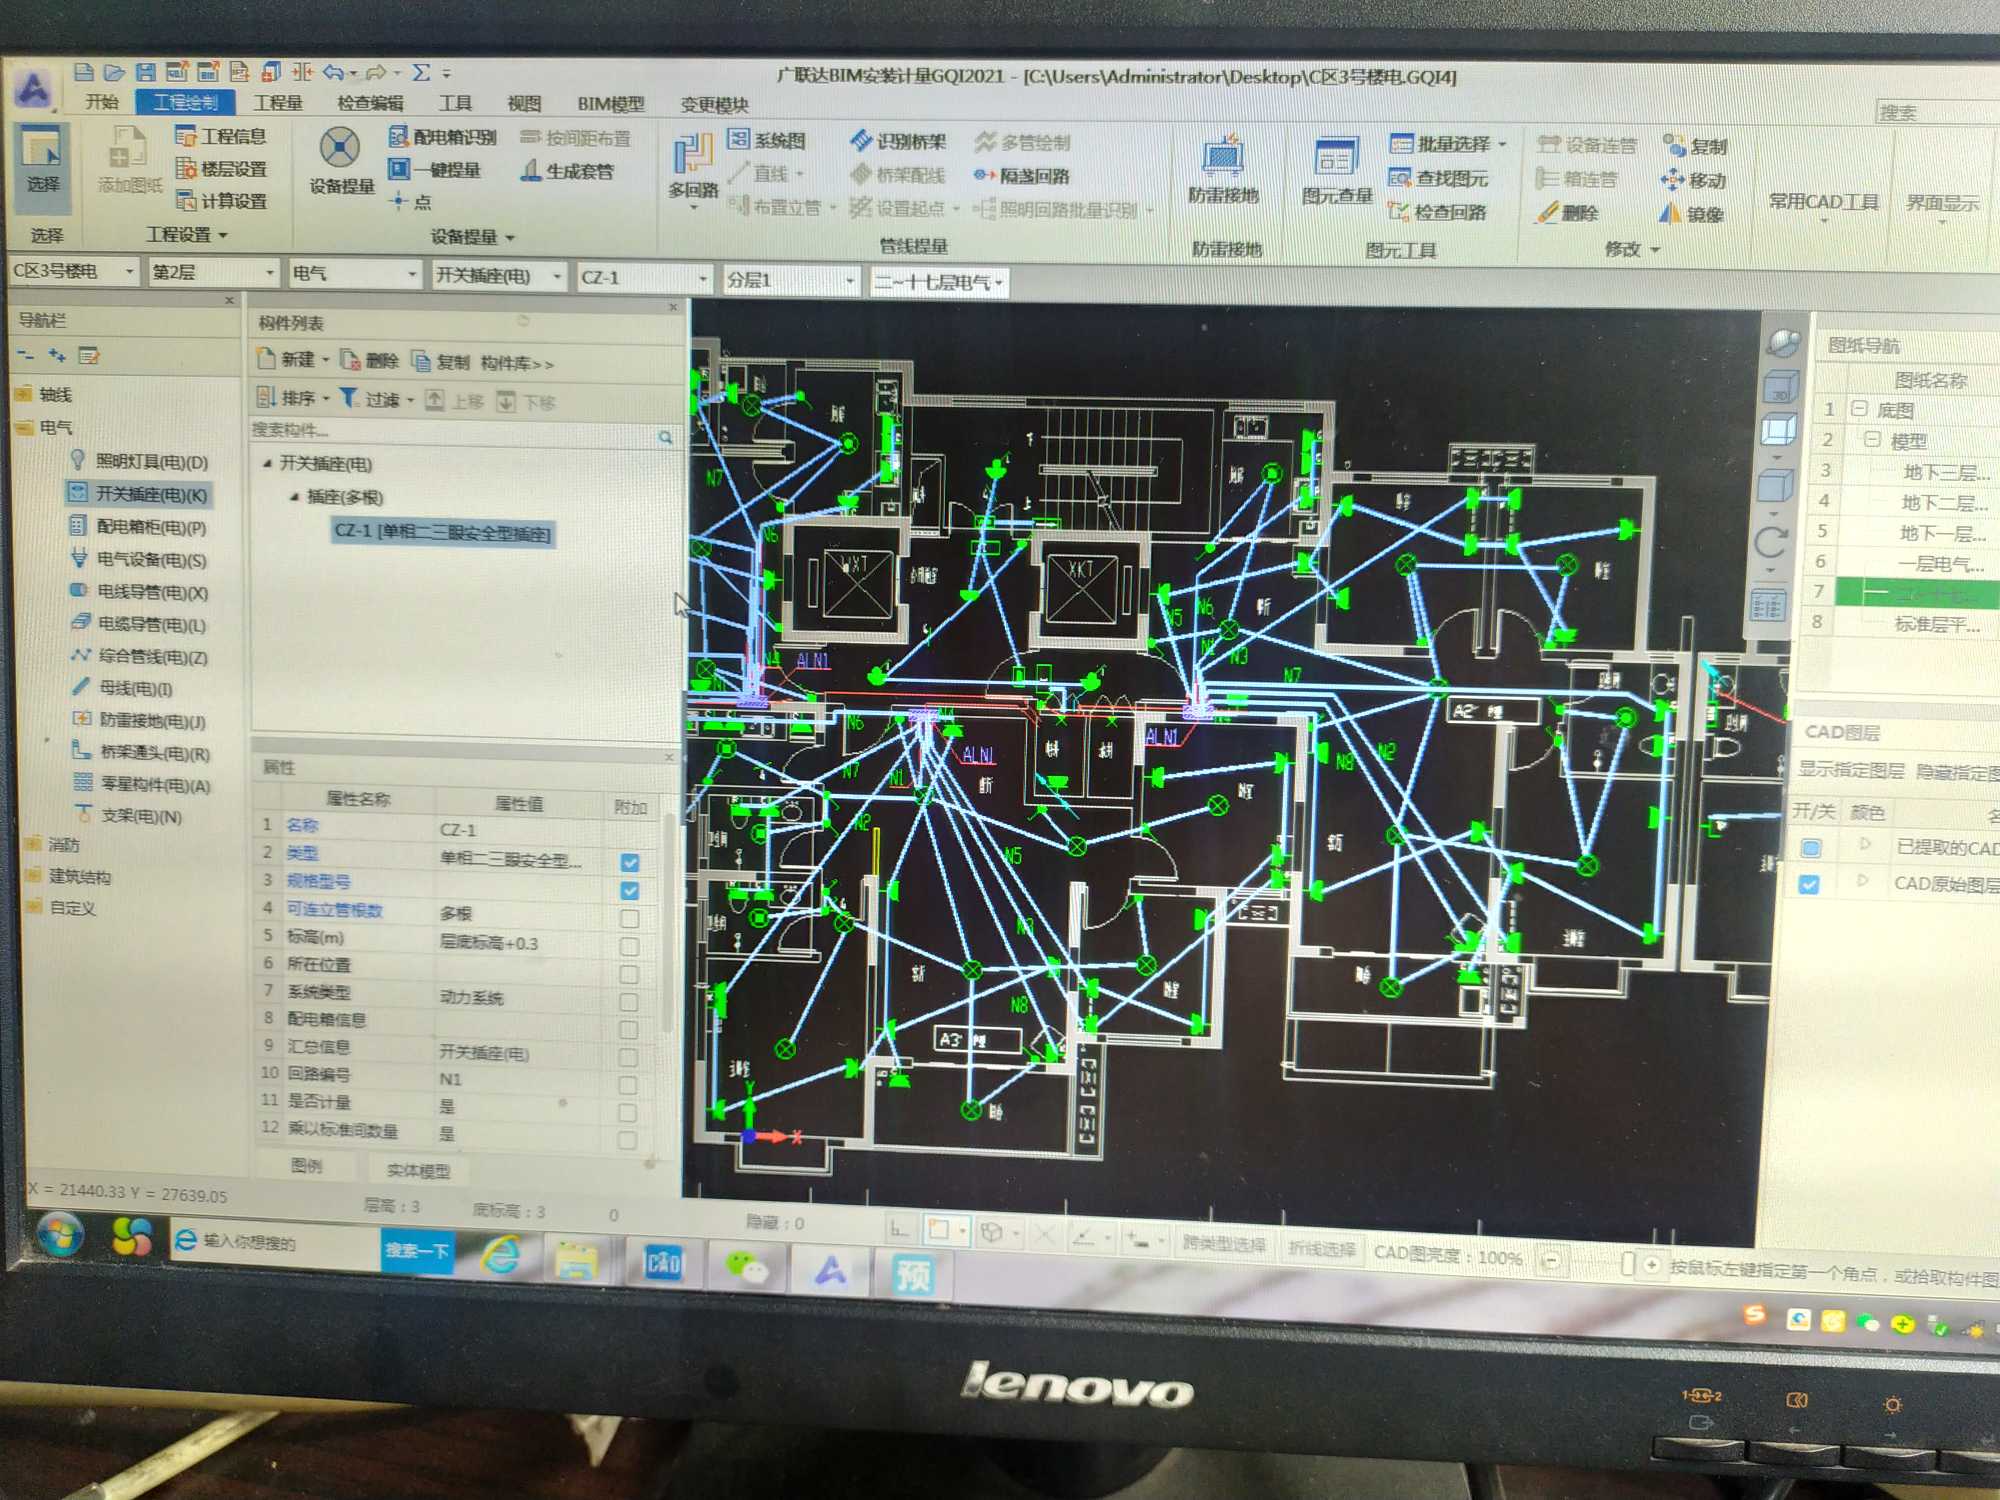Click 系统图 tool
The height and width of the screenshot is (1500, 2000).
tap(767, 140)
